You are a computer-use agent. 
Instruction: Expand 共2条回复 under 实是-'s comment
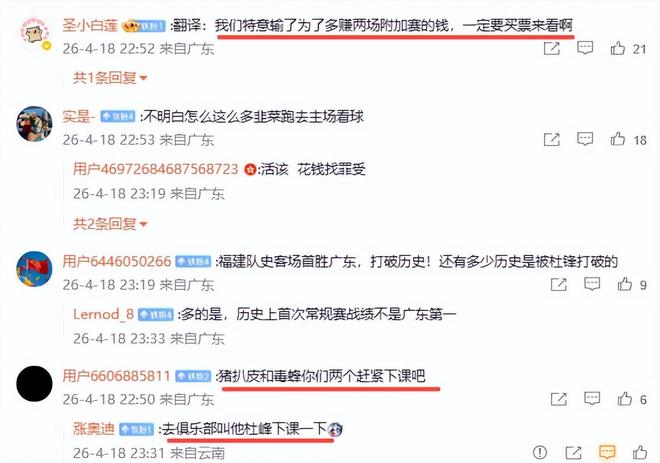pos(110,224)
